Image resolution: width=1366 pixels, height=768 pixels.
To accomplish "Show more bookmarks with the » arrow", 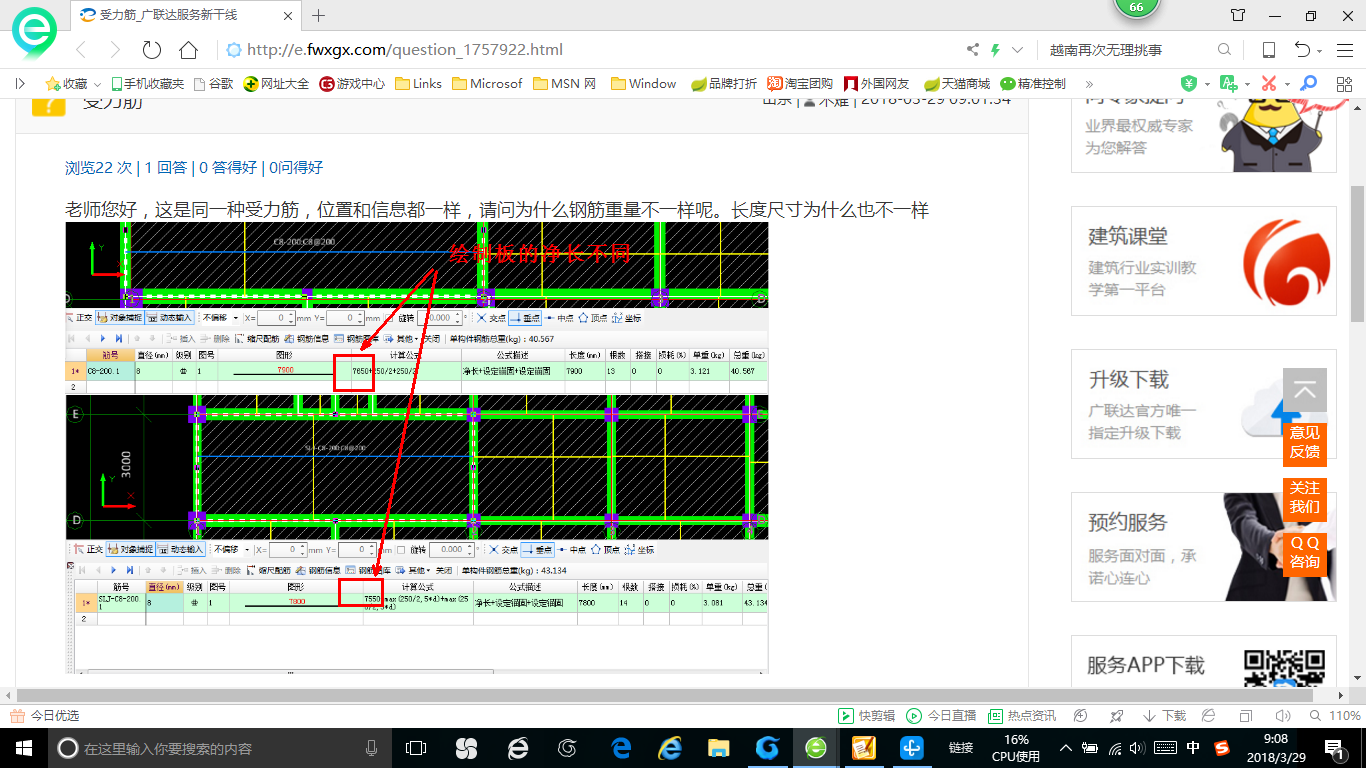I will [1089, 84].
